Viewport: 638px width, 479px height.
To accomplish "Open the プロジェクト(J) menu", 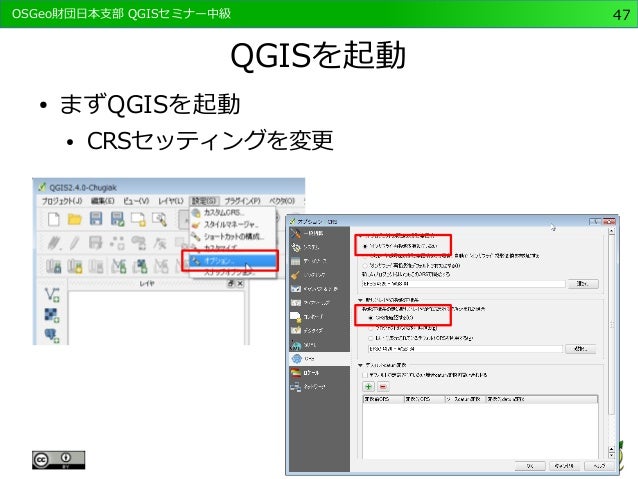I will pos(62,201).
